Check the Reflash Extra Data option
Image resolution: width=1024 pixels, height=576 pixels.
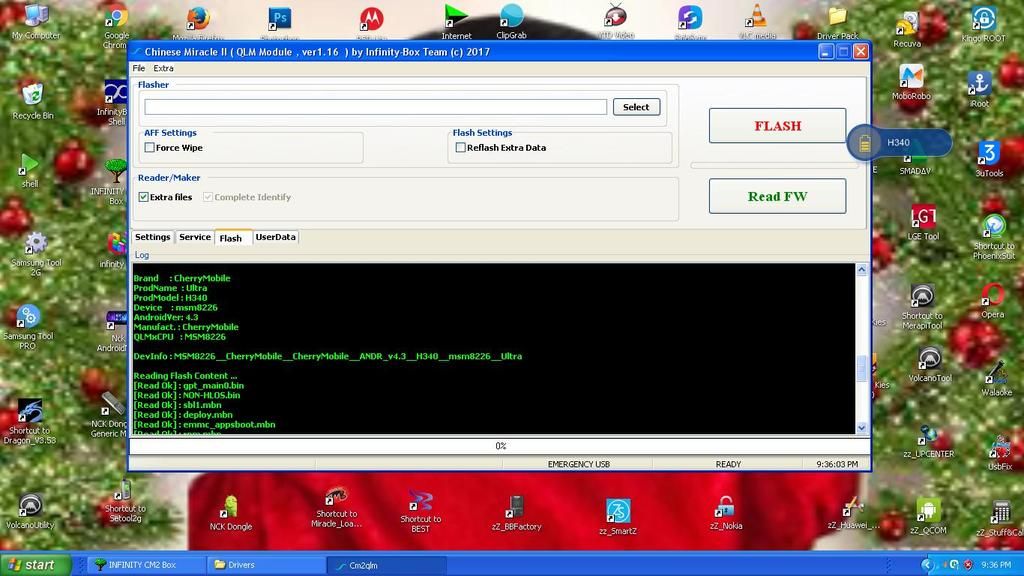461,148
